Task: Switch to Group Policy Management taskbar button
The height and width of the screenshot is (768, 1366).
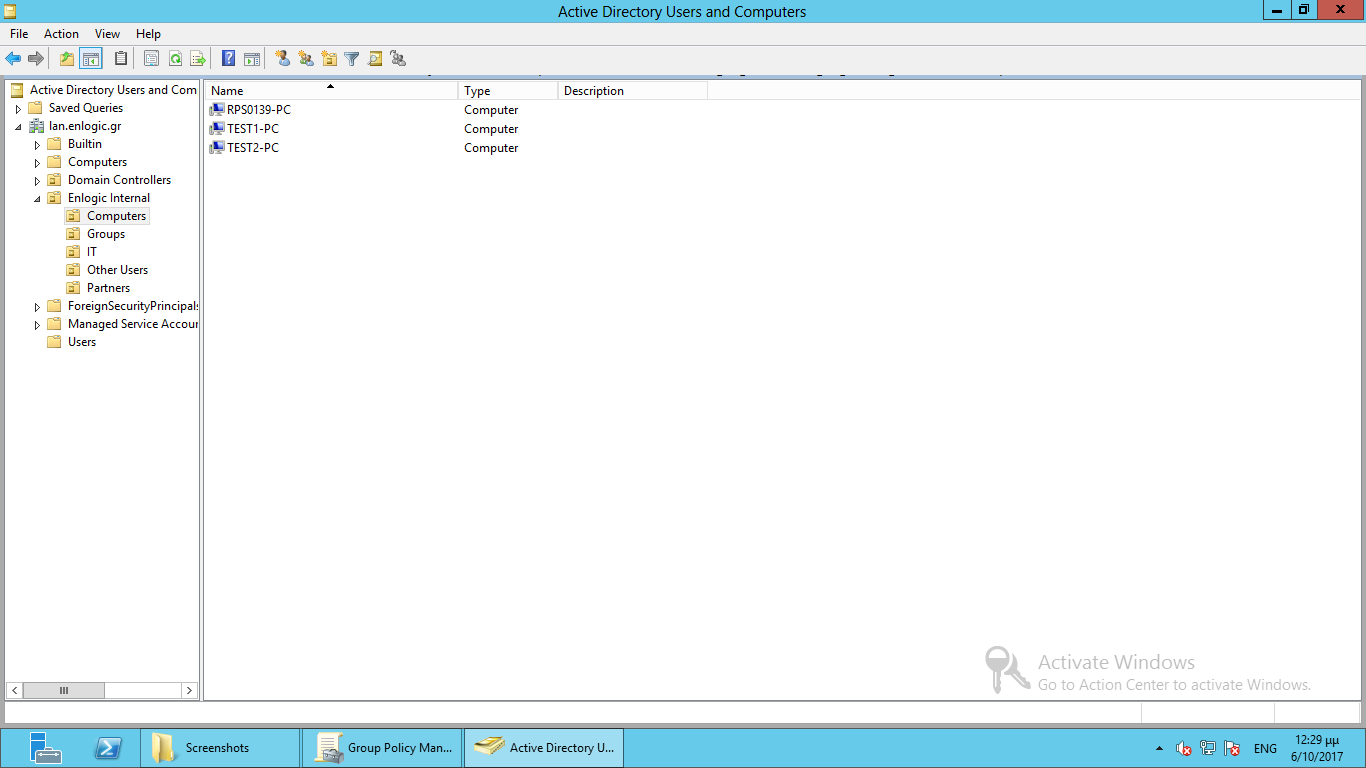Action: coord(382,748)
